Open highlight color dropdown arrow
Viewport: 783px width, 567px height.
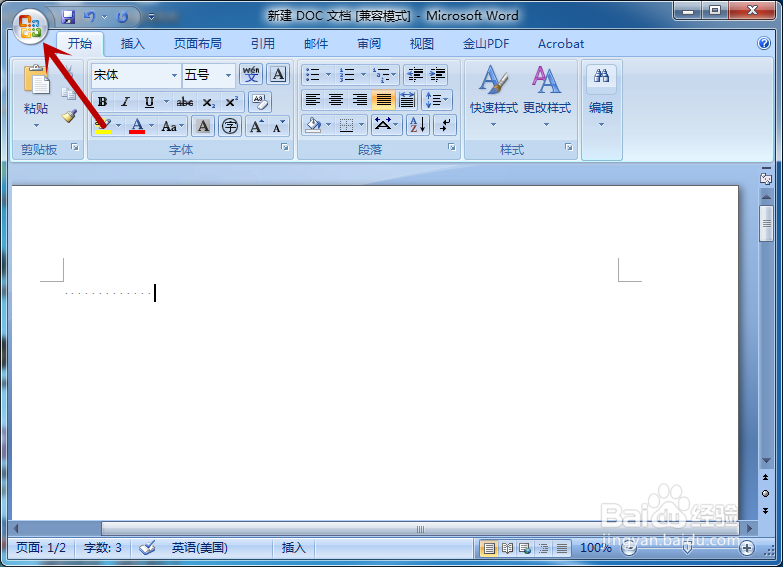(x=118, y=125)
